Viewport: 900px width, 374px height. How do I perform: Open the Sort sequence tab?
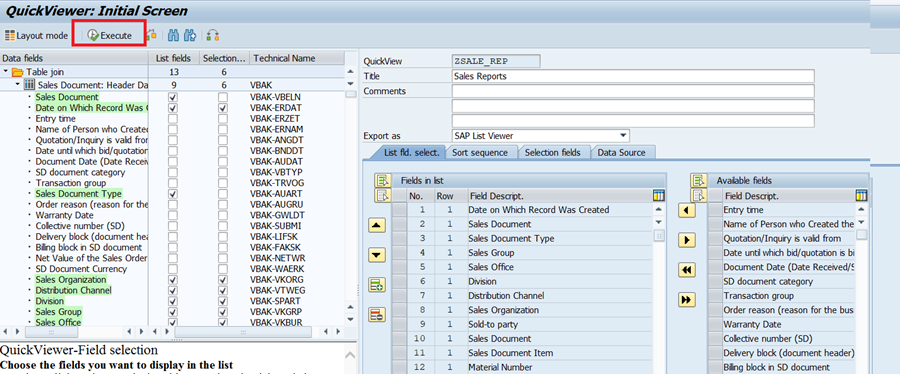pos(480,153)
